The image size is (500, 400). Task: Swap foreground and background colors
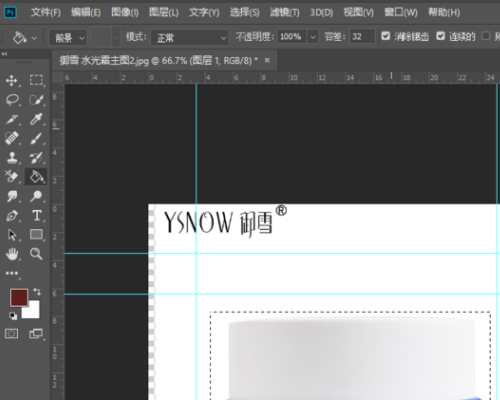[x=37, y=292]
